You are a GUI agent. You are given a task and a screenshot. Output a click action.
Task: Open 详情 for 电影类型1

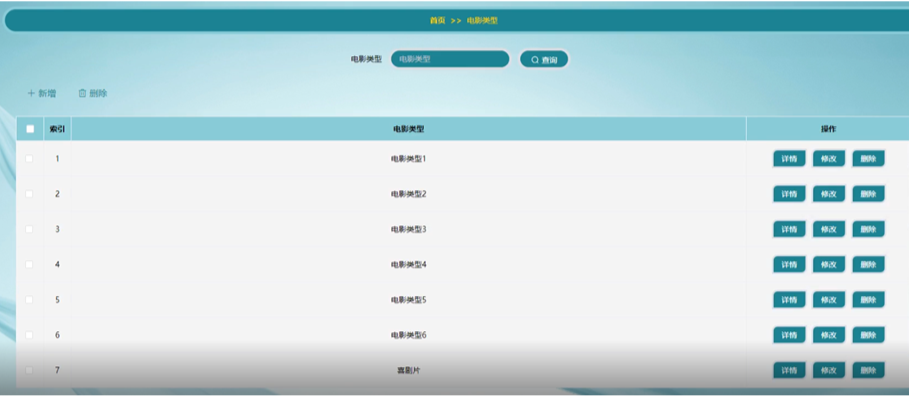point(789,159)
